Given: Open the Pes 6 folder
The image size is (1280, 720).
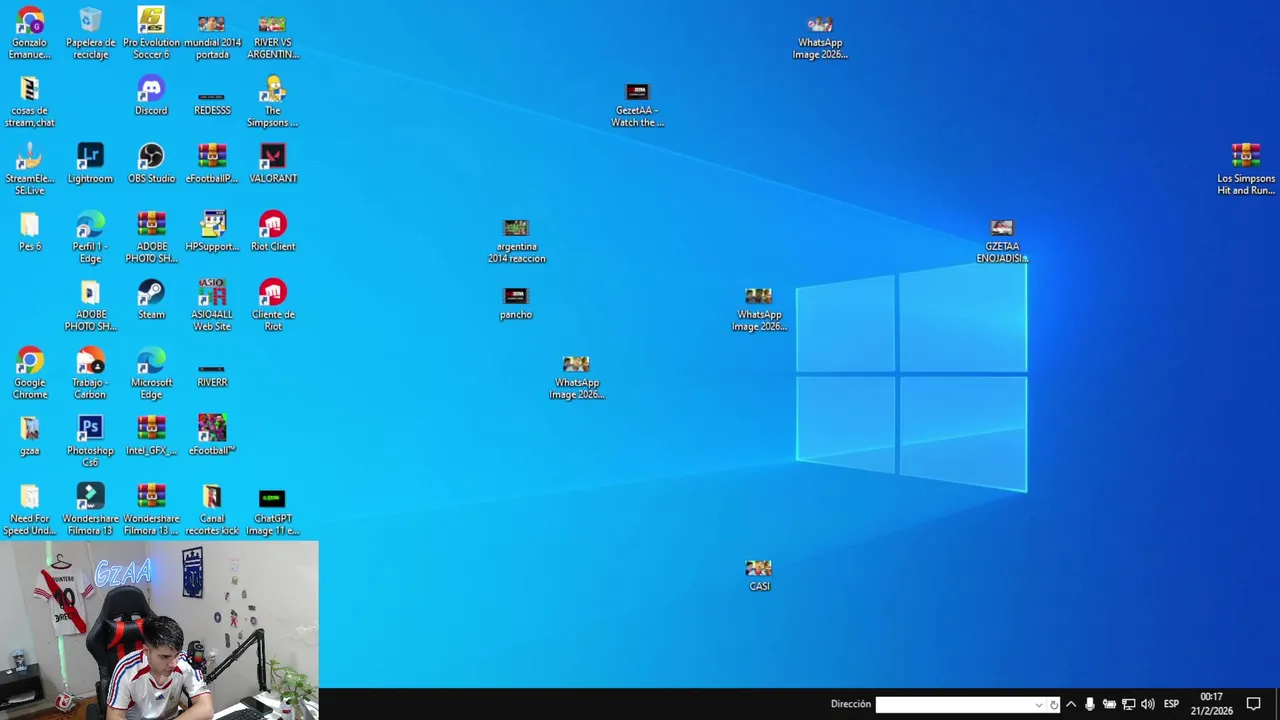Looking at the screenshot, I should pos(30,231).
